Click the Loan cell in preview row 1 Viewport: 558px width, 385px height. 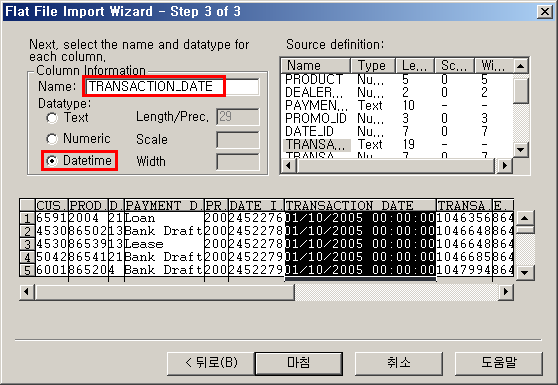click(x=164, y=218)
